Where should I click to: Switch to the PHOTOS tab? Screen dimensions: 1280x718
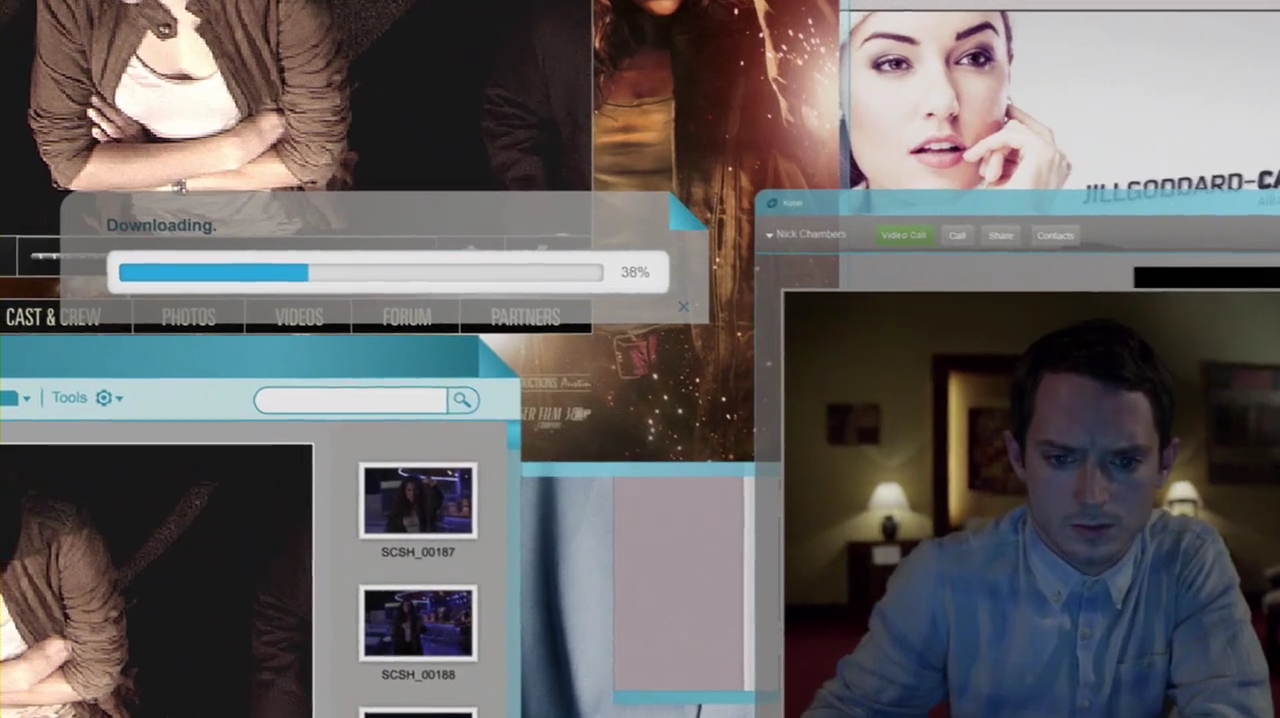(188, 318)
